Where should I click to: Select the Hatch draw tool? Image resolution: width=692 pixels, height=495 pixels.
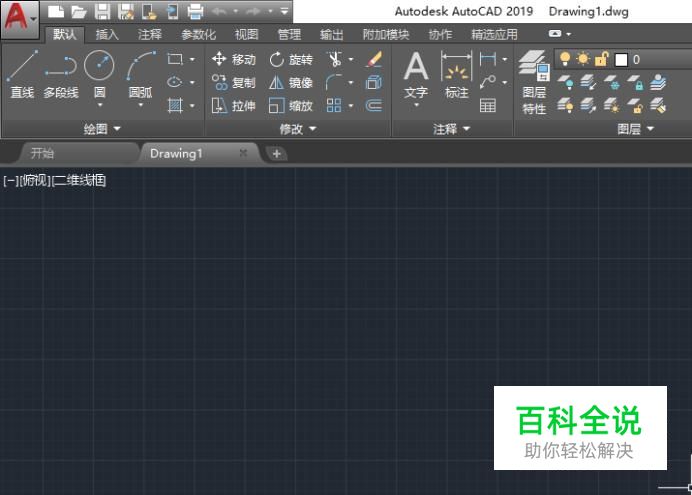pyautogui.click(x=175, y=105)
